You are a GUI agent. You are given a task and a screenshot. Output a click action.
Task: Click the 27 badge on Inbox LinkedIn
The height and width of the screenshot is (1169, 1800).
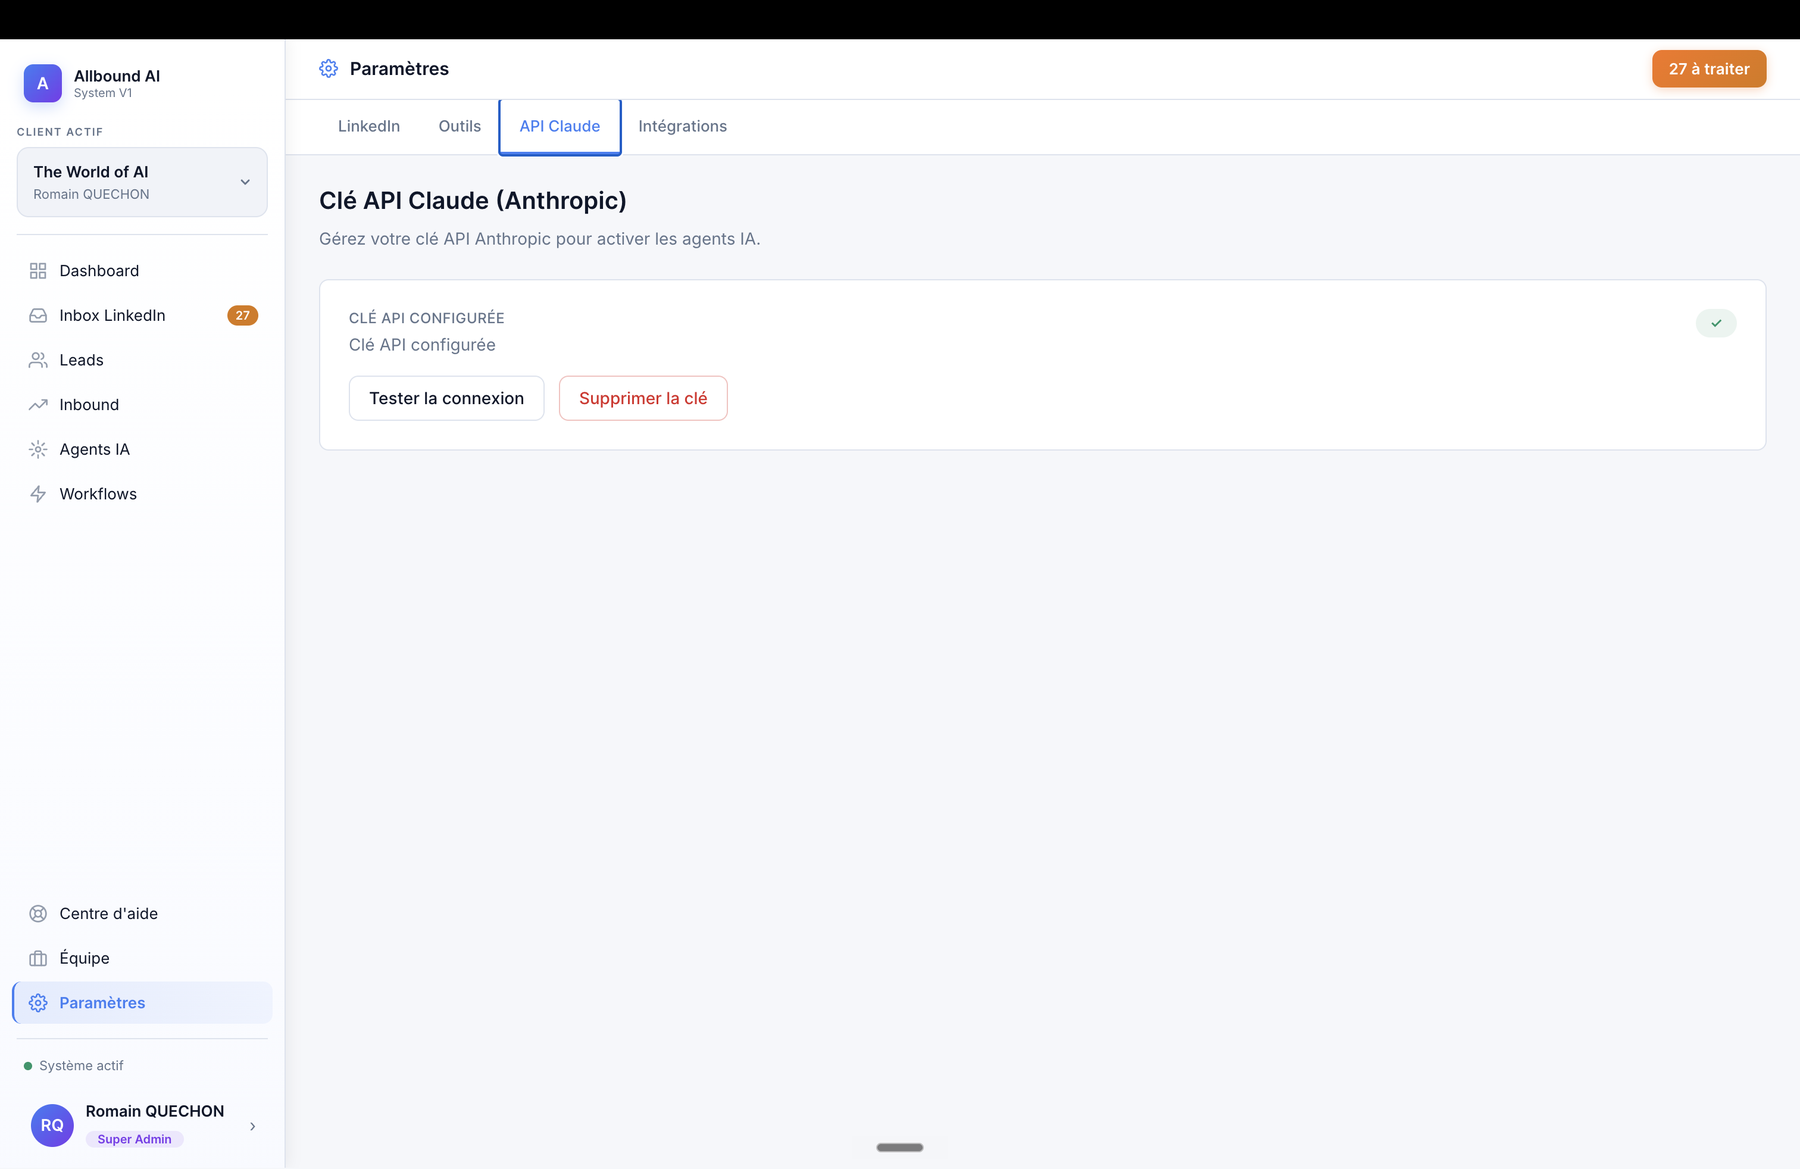click(243, 315)
